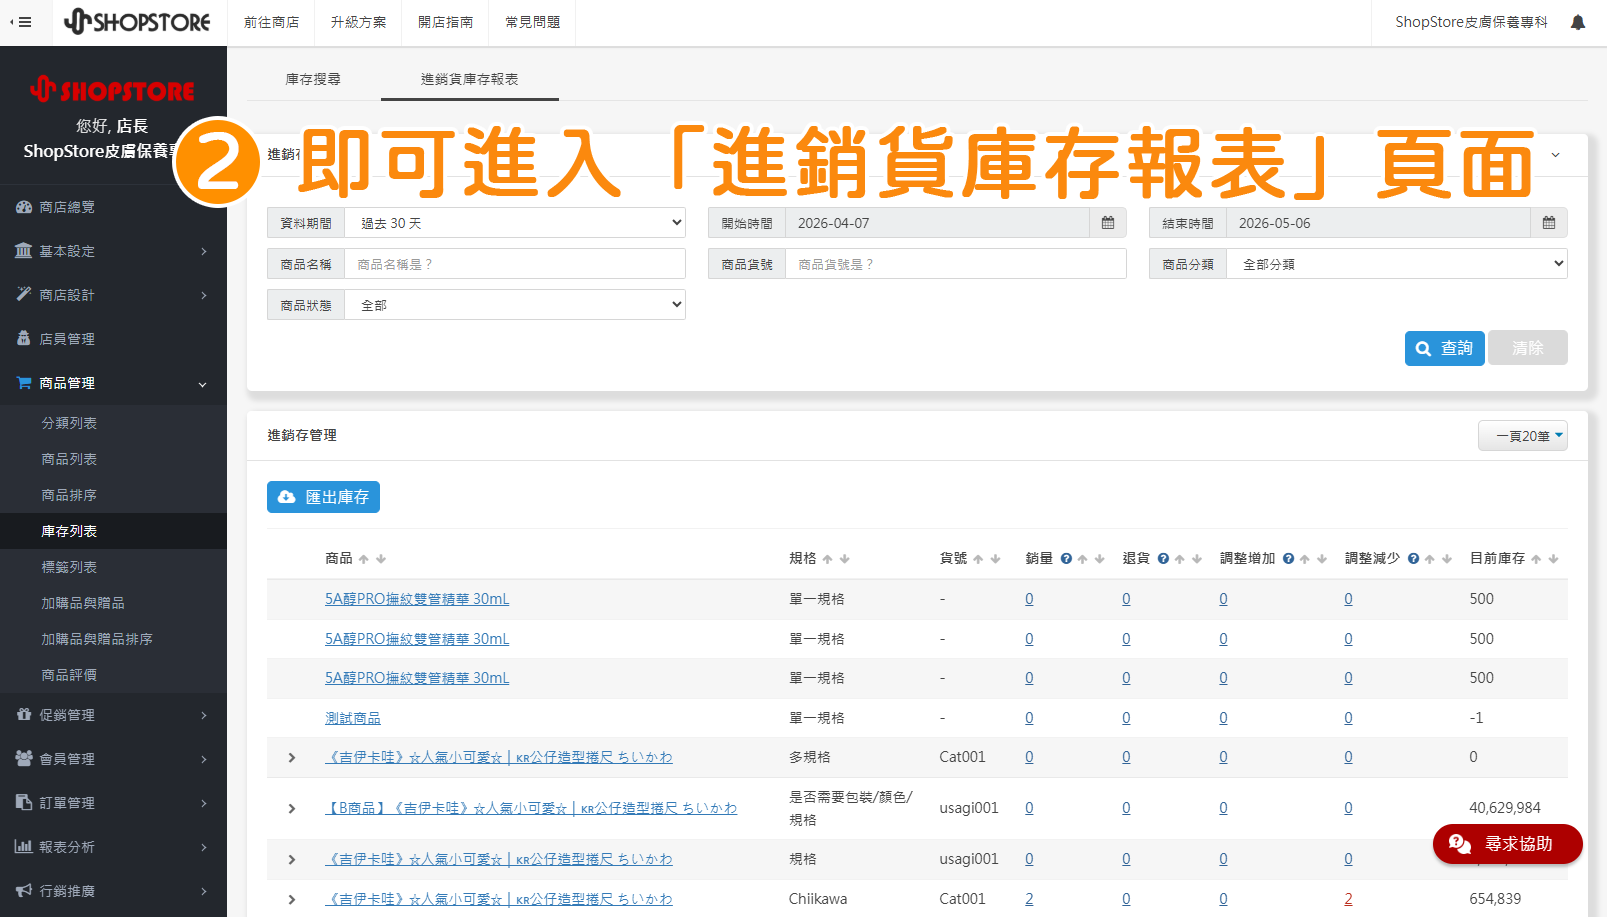The height and width of the screenshot is (917, 1607).
Task: Expand the Chiikawa Cat001 product row
Action: tap(292, 900)
